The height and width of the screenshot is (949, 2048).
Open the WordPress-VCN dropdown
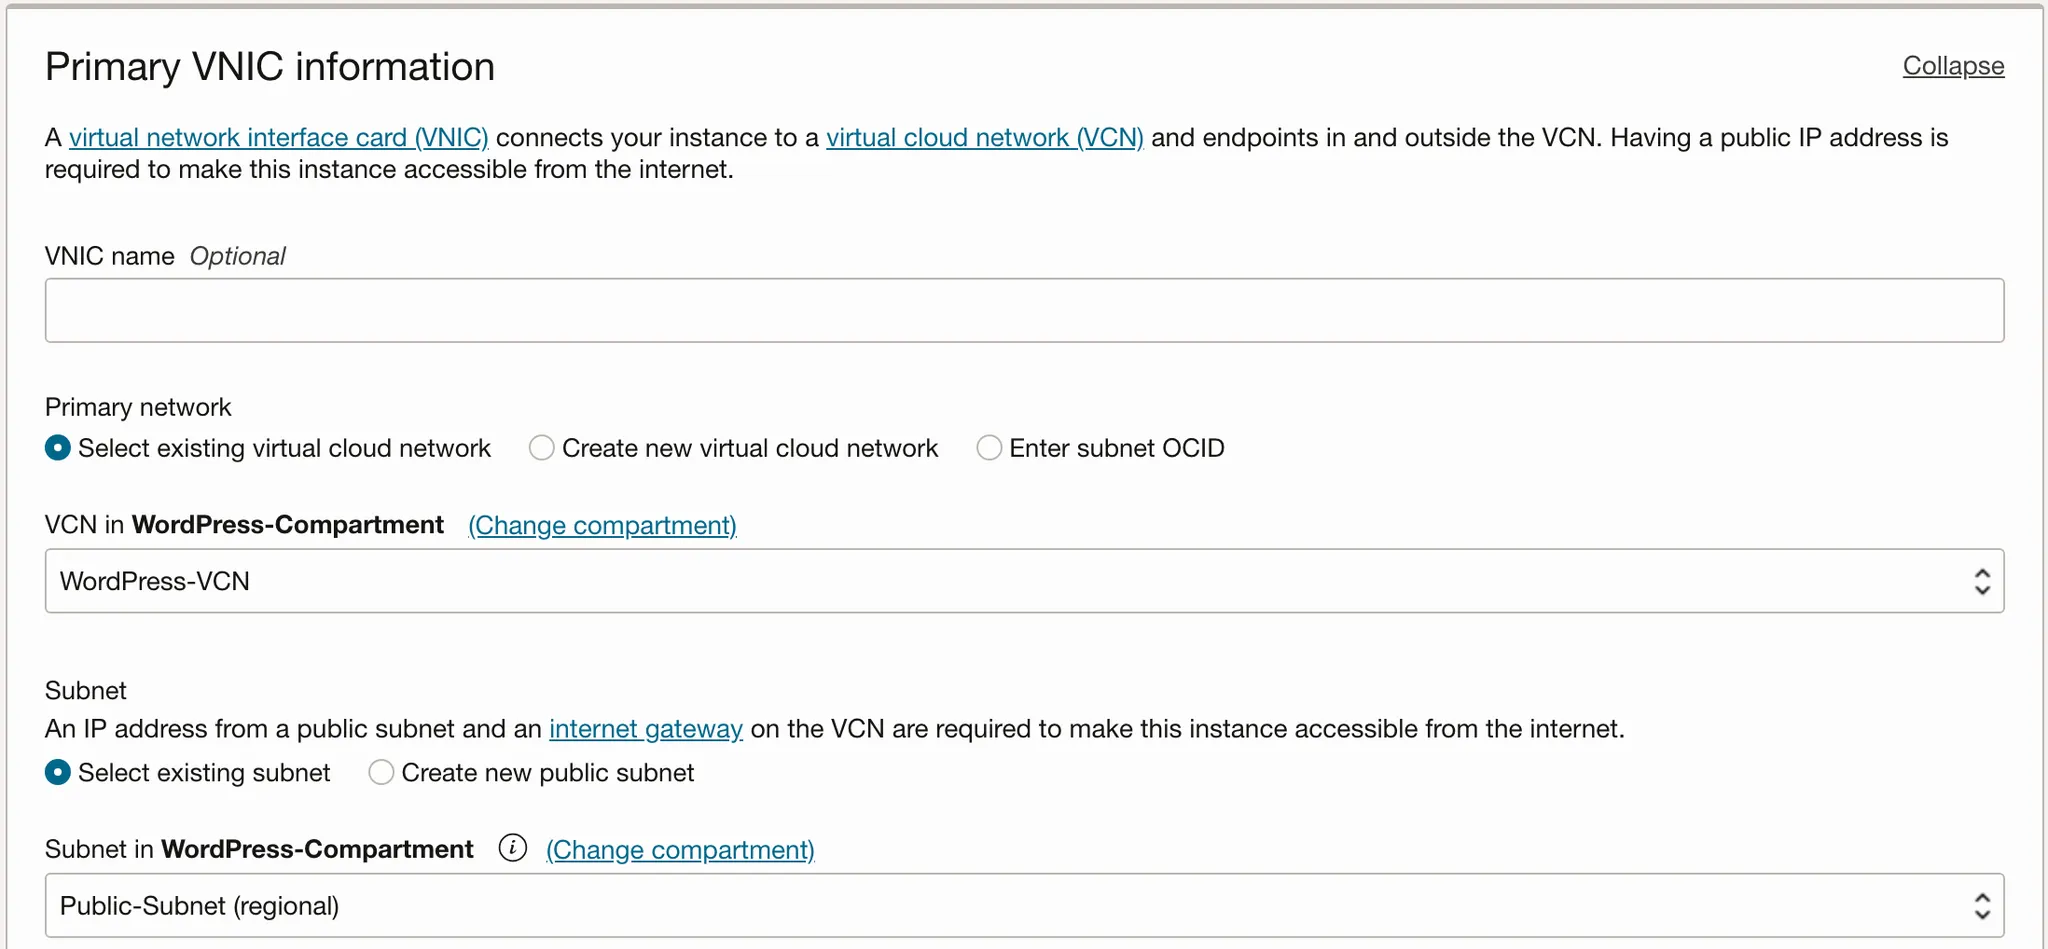(1000, 581)
